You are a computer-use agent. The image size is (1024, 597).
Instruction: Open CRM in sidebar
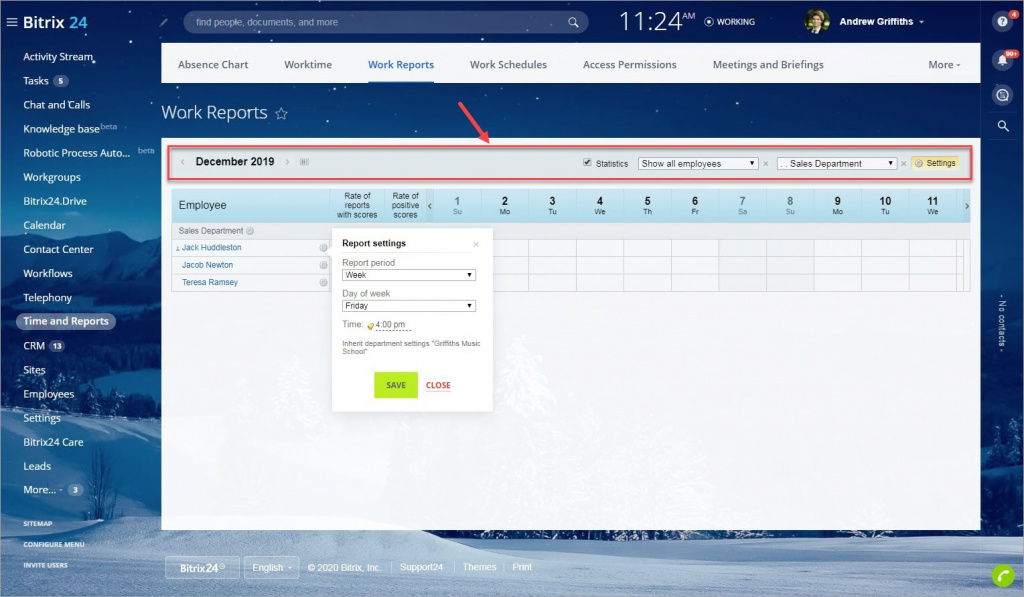tap(34, 346)
